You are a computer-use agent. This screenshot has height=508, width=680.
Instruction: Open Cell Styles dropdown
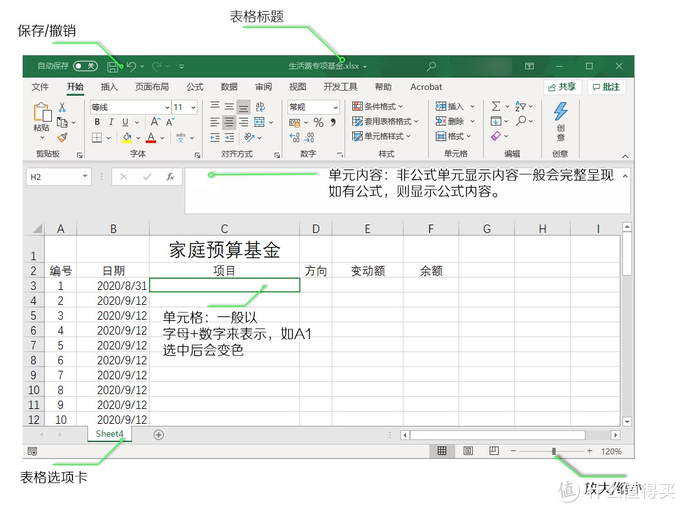tap(381, 136)
